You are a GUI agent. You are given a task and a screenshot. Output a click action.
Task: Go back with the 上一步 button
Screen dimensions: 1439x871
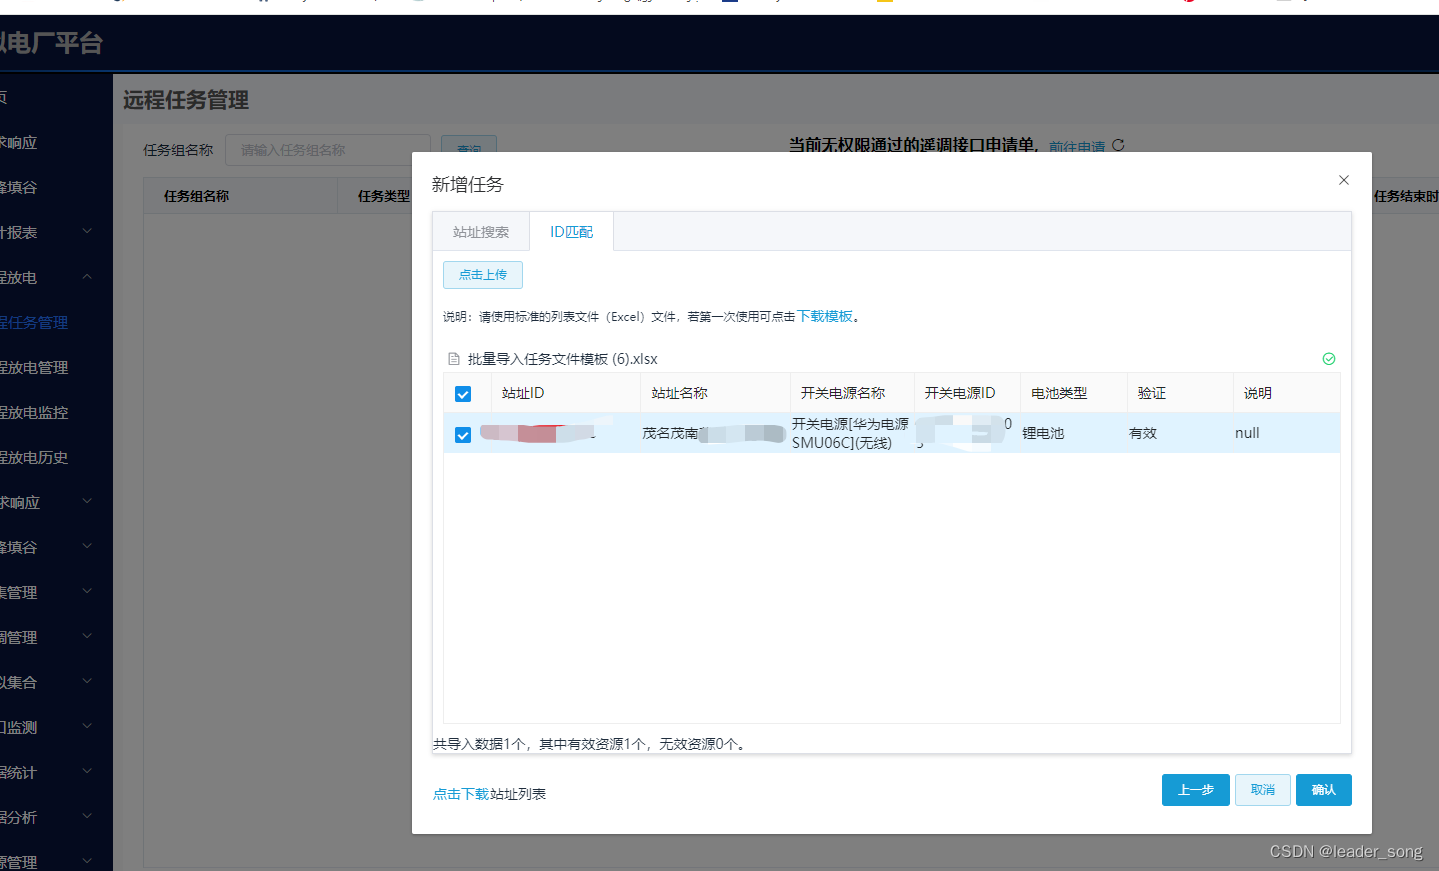point(1196,790)
